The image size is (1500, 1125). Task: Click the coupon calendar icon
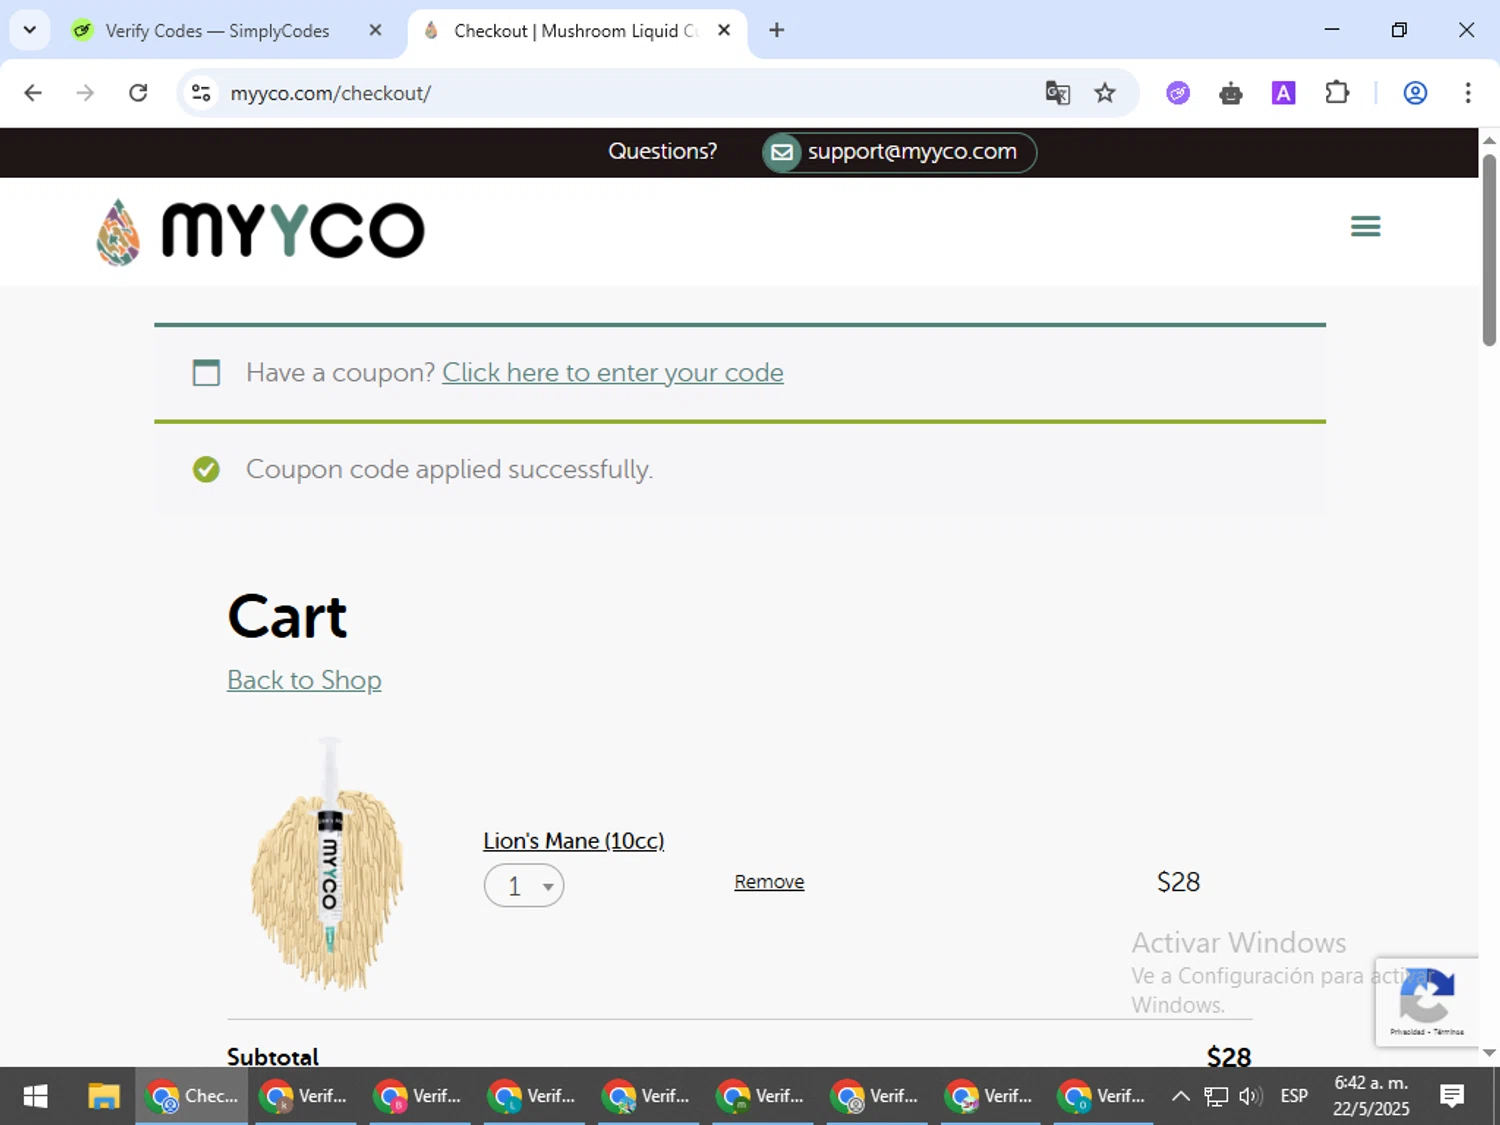click(x=206, y=372)
